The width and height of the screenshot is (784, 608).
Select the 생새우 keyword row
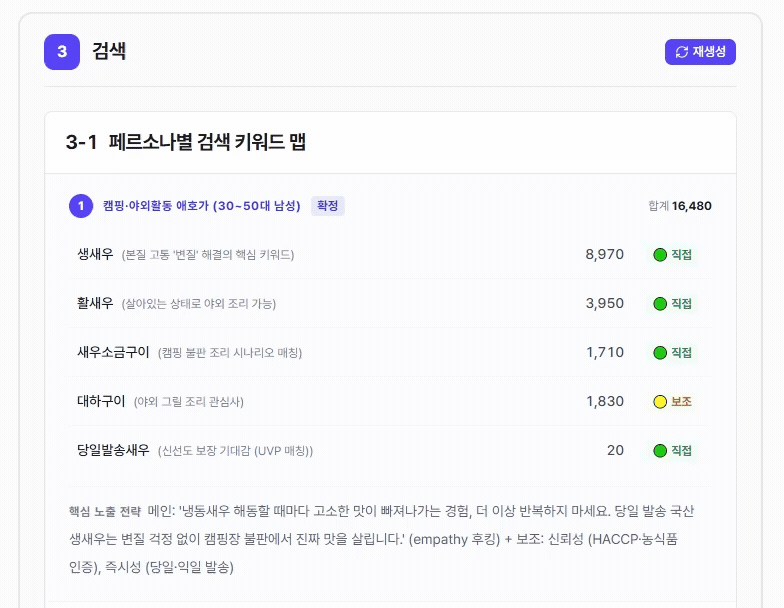(390, 254)
